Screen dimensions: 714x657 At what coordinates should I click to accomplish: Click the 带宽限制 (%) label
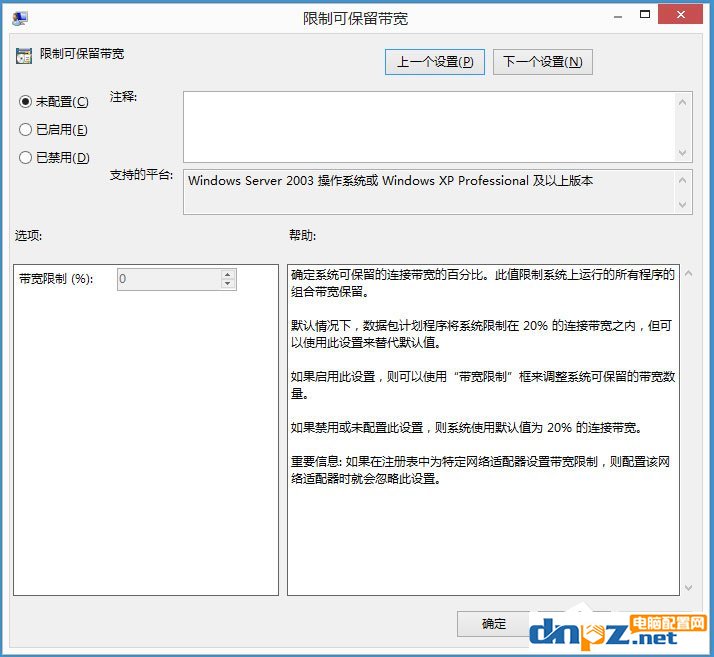pyautogui.click(x=56, y=278)
